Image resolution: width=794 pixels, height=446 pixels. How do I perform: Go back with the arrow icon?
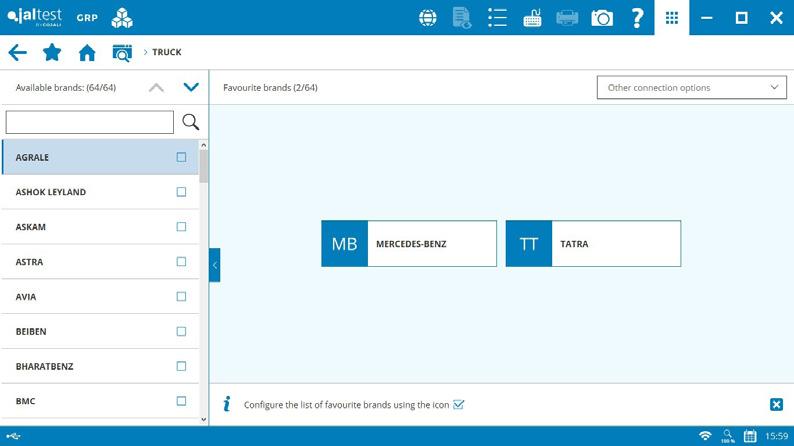tap(18, 52)
